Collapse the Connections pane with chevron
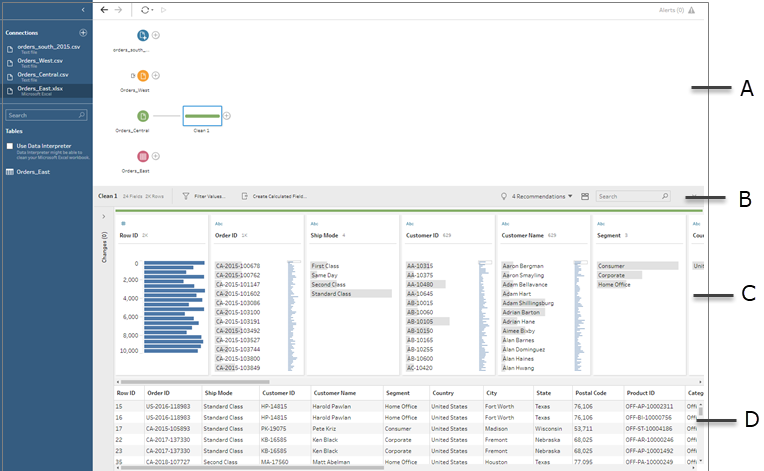This screenshot has width=764, height=471. 83,10
